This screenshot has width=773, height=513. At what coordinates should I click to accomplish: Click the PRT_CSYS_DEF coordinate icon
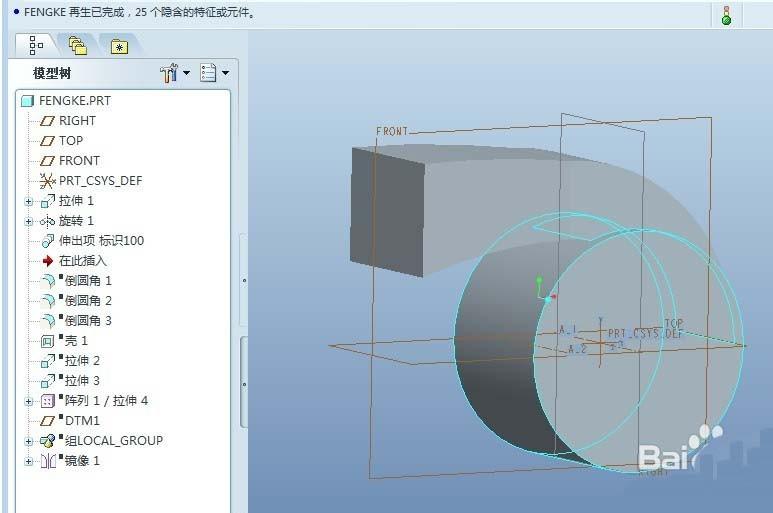point(47,181)
